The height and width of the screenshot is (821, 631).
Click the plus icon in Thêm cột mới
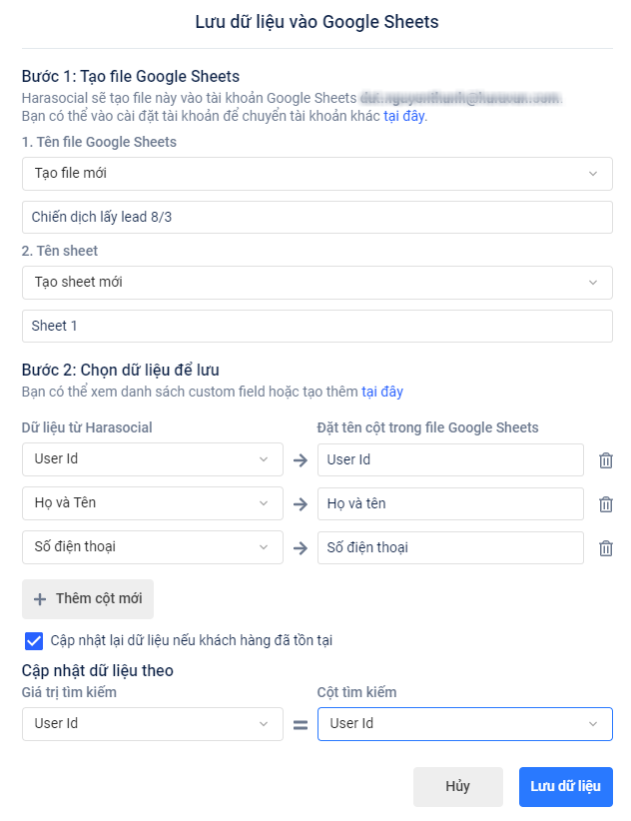40,599
